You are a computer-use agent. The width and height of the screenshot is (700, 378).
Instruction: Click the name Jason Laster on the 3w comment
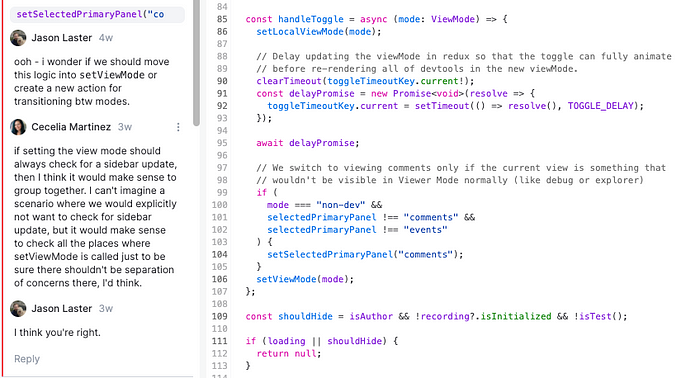click(62, 309)
